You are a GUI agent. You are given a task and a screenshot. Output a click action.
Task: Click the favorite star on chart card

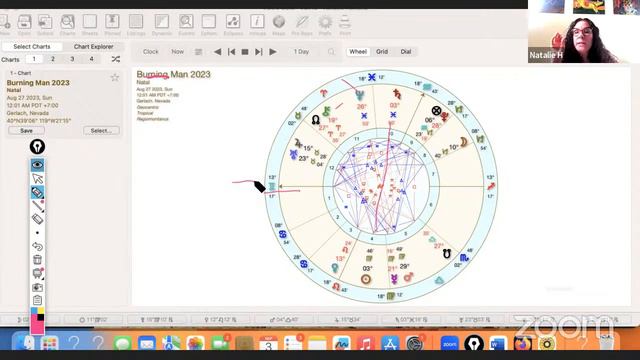[x=115, y=78]
